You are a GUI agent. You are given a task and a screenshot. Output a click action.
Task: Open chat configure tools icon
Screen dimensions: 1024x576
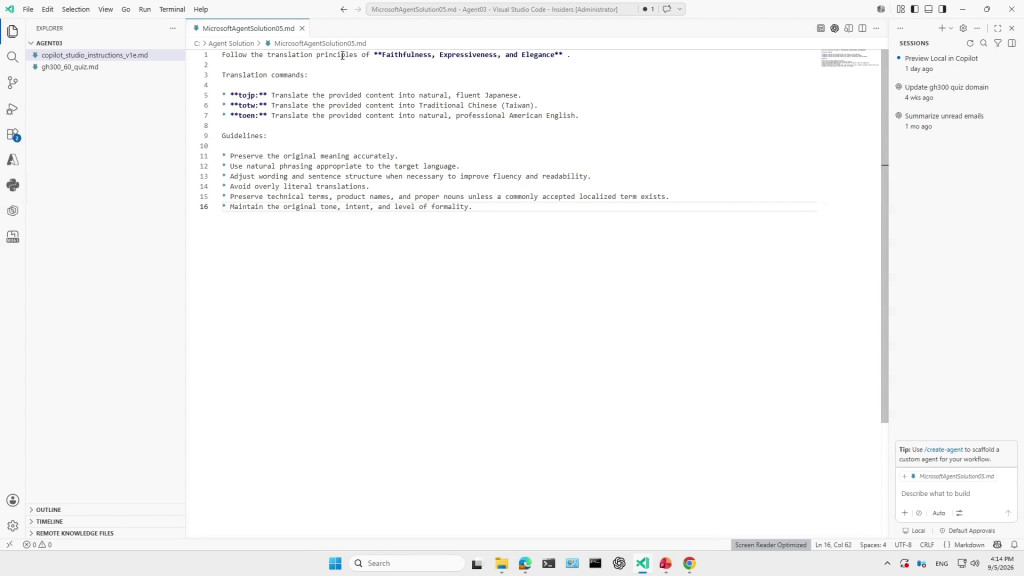959,513
